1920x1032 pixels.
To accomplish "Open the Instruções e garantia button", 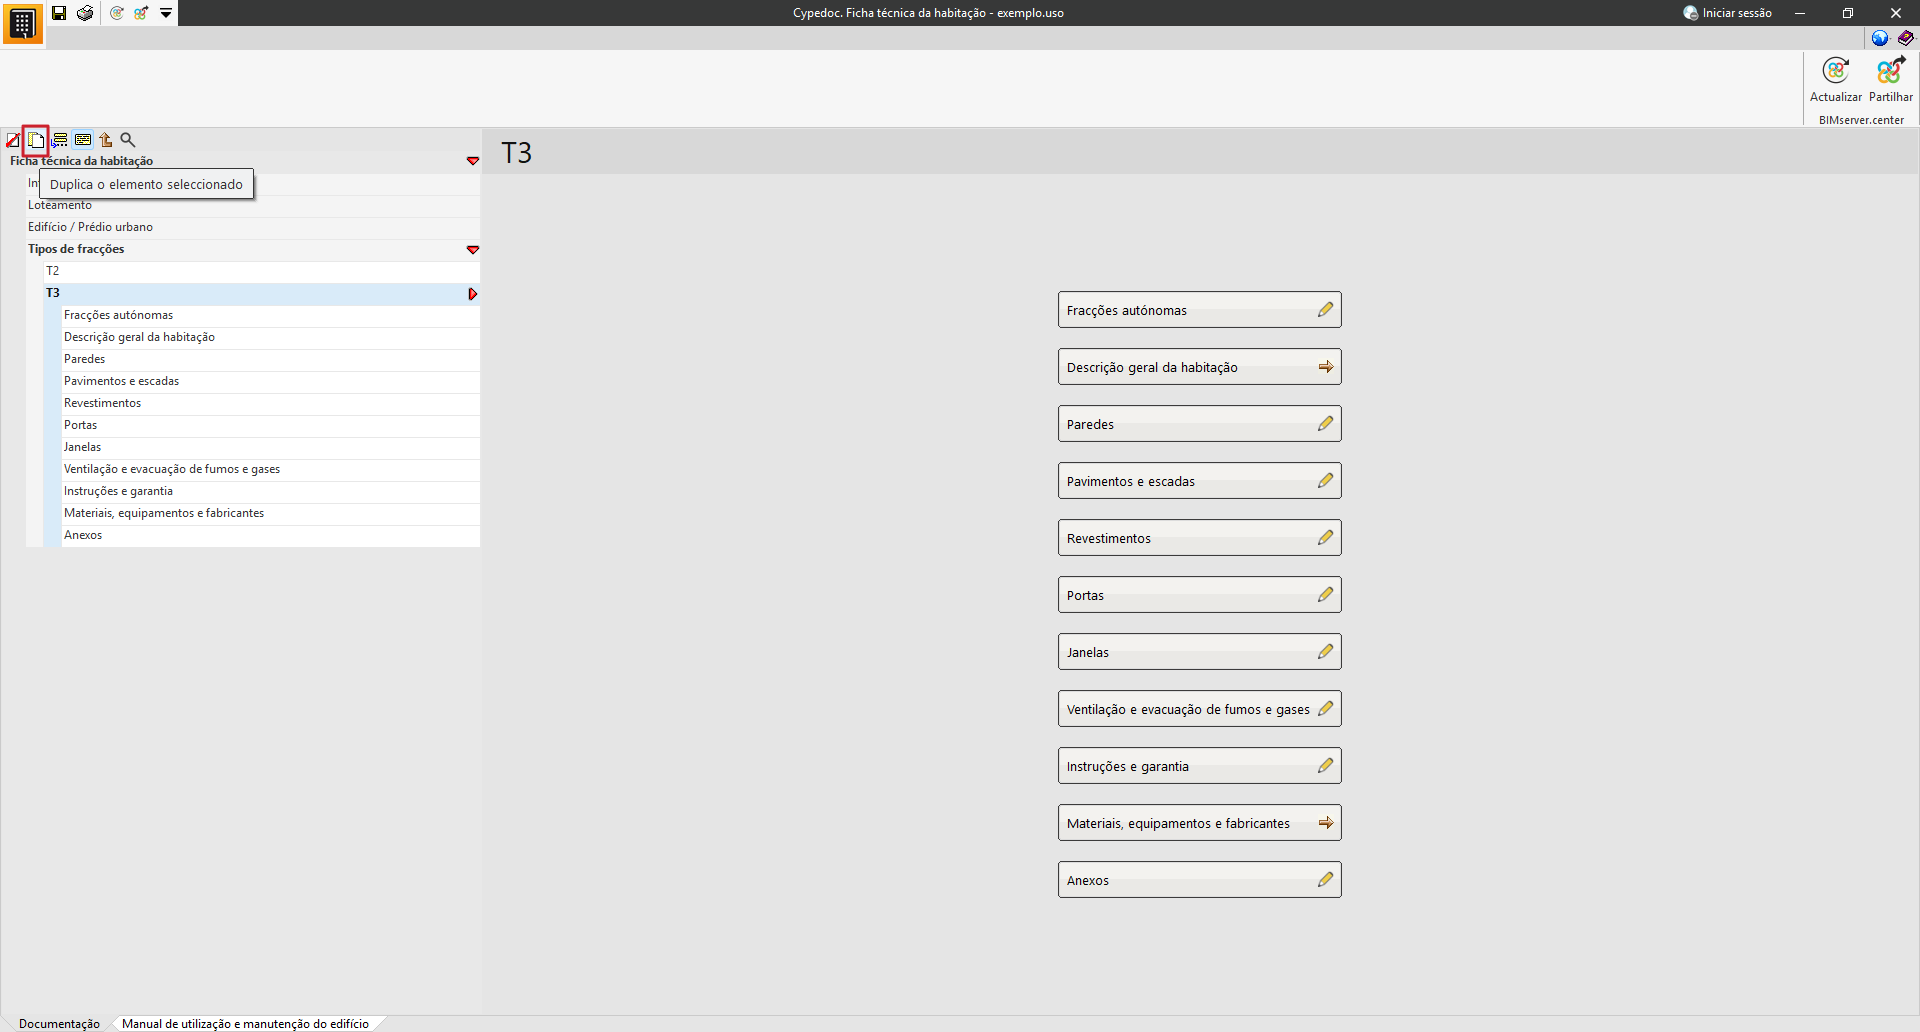I will (x=1200, y=766).
